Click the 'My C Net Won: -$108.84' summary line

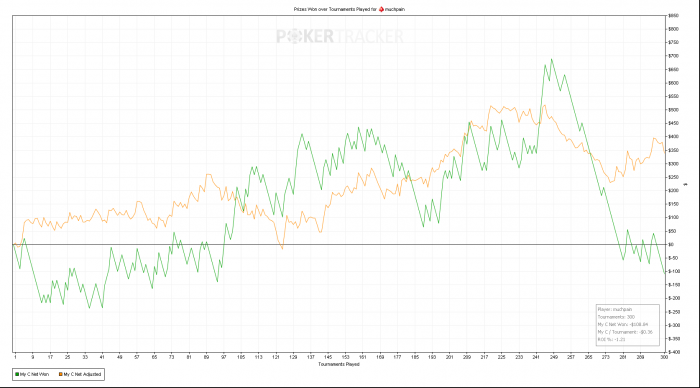pyautogui.click(x=623, y=324)
